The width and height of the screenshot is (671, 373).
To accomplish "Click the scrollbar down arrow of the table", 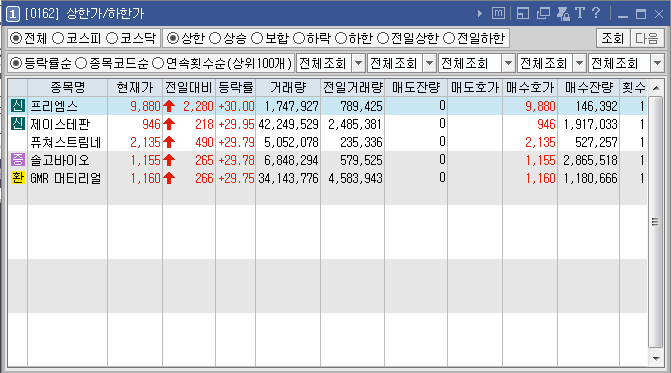I will pos(656,358).
